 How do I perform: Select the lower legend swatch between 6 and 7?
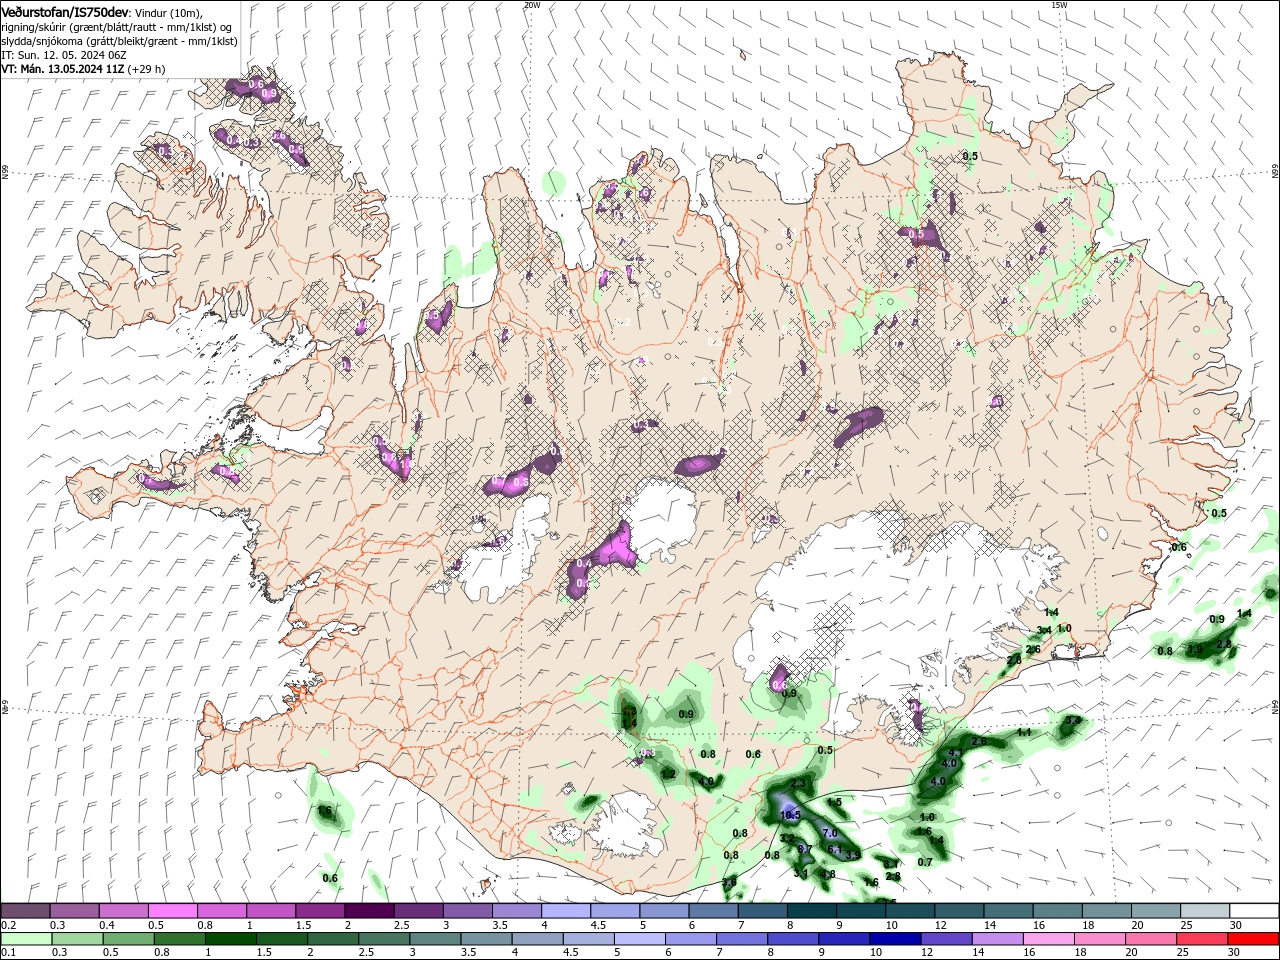689,939
